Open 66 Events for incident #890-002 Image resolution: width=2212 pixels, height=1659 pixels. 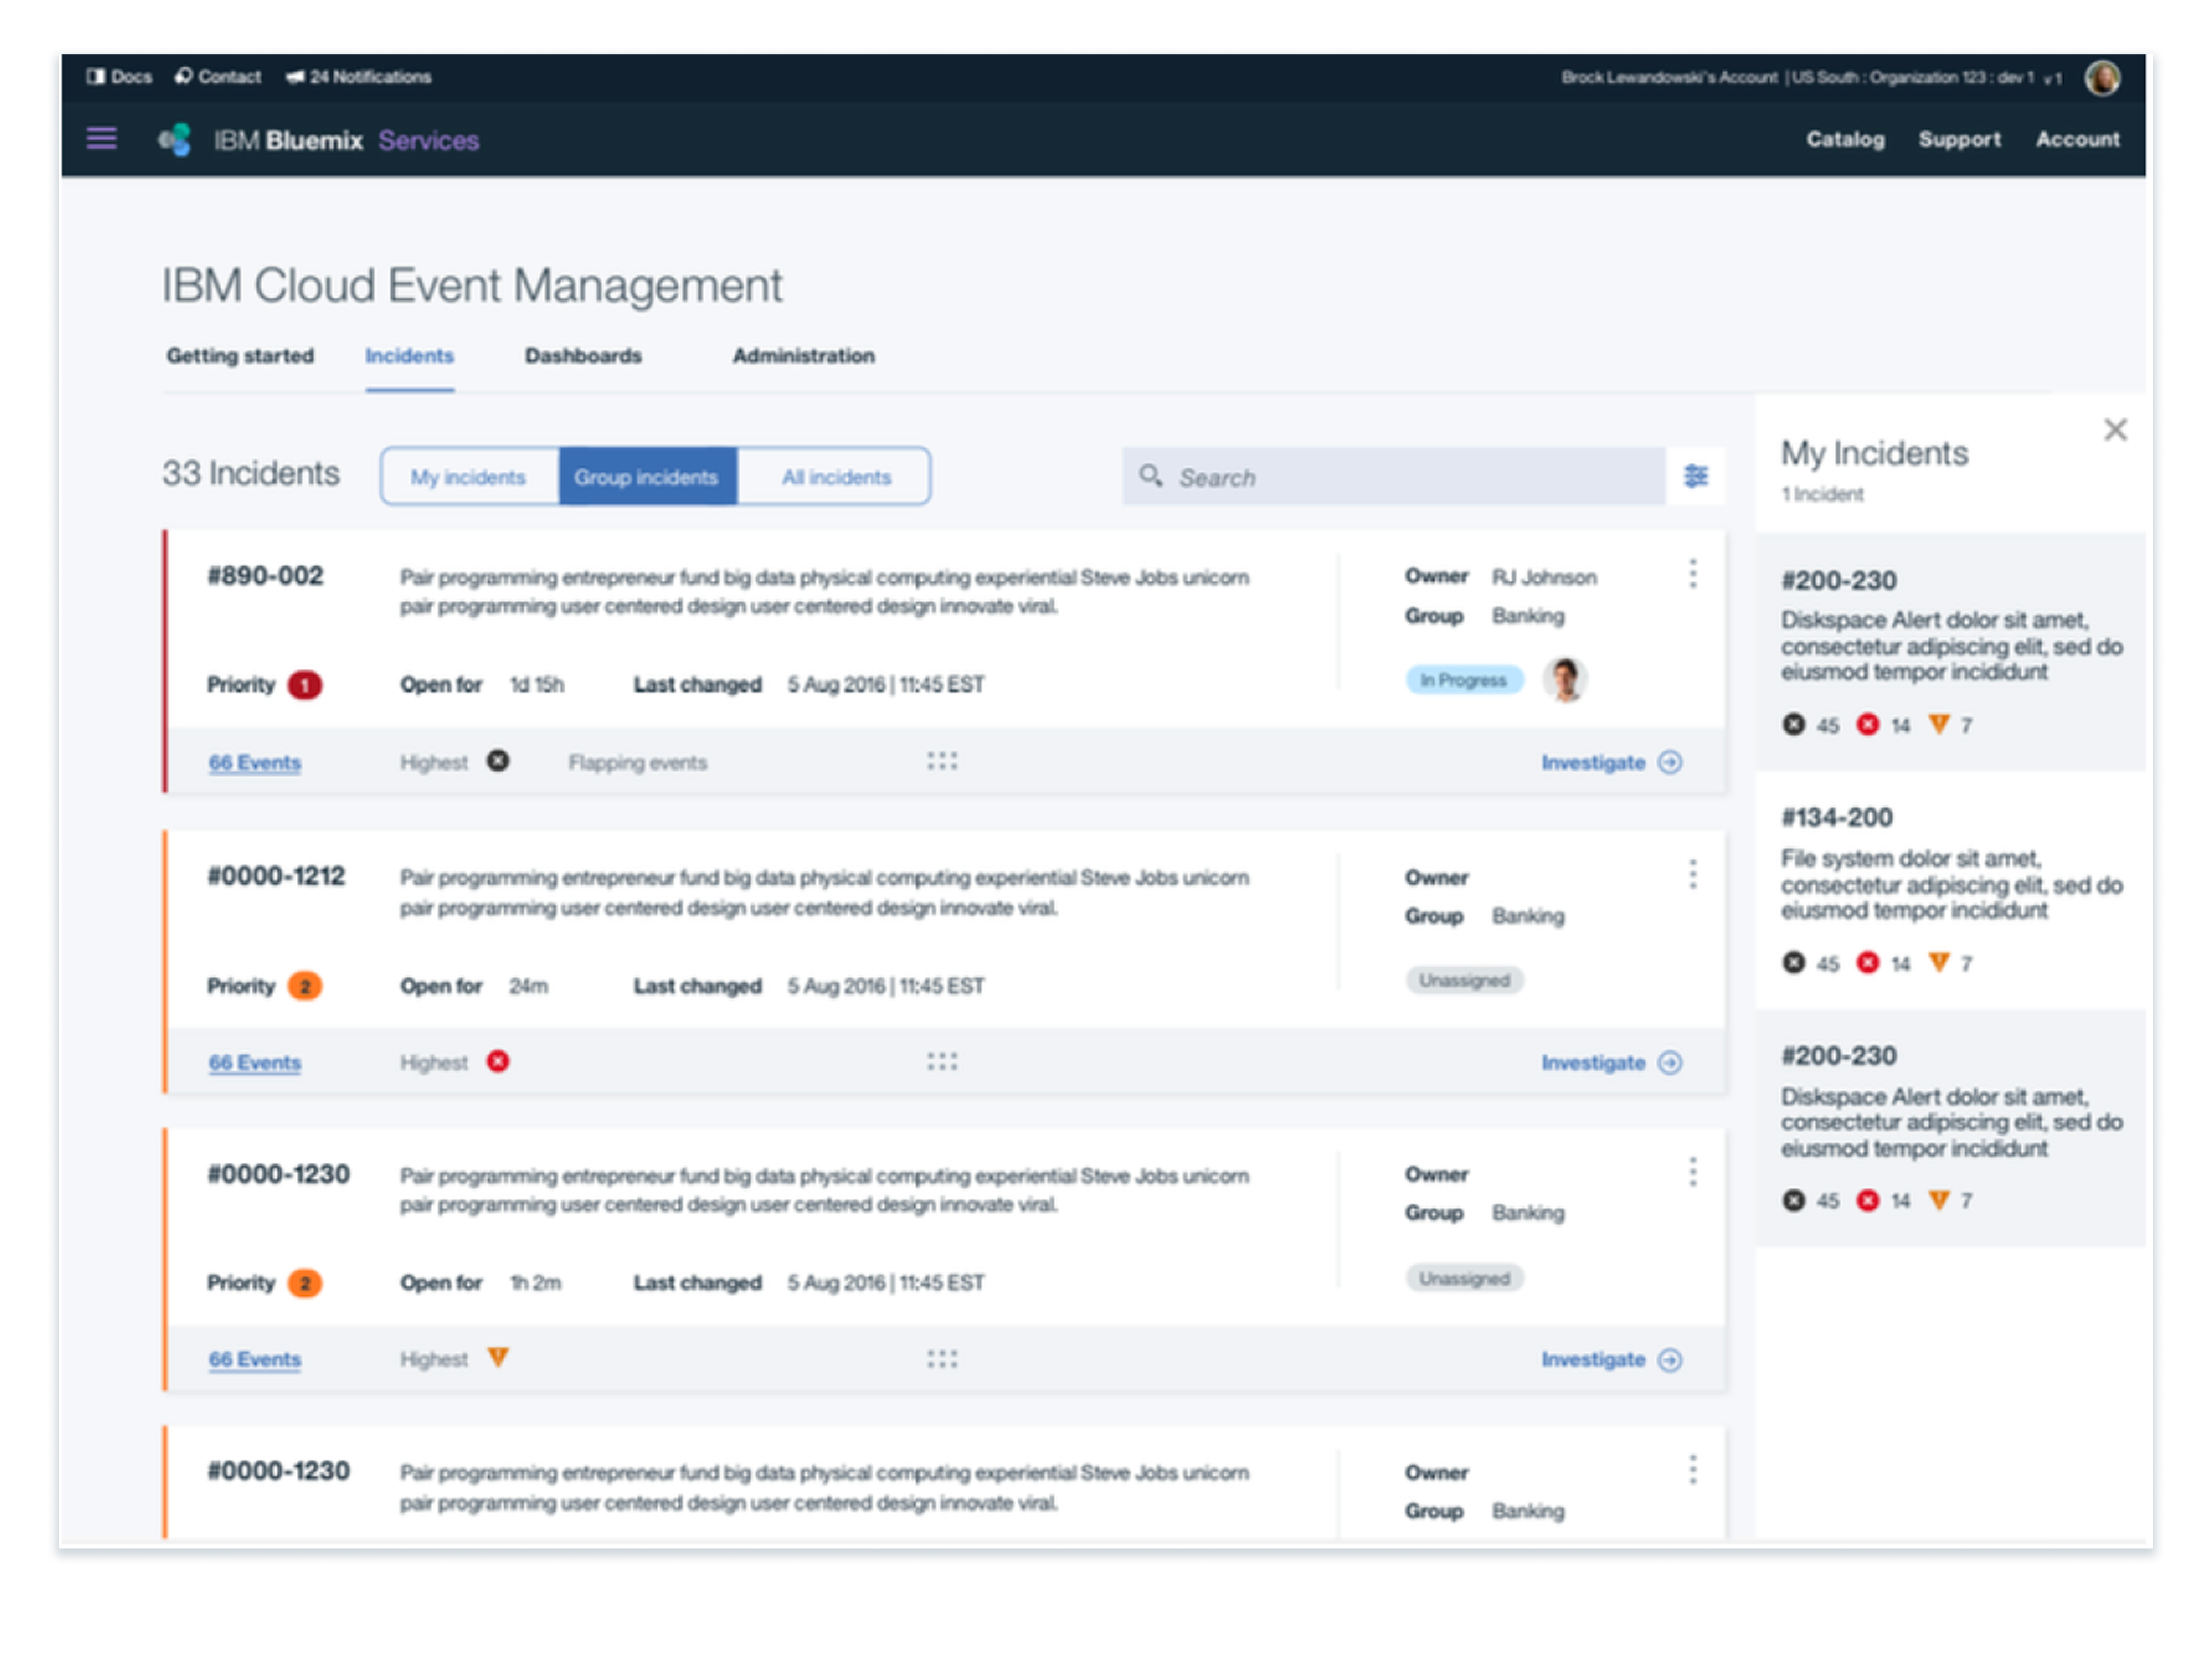tap(254, 762)
